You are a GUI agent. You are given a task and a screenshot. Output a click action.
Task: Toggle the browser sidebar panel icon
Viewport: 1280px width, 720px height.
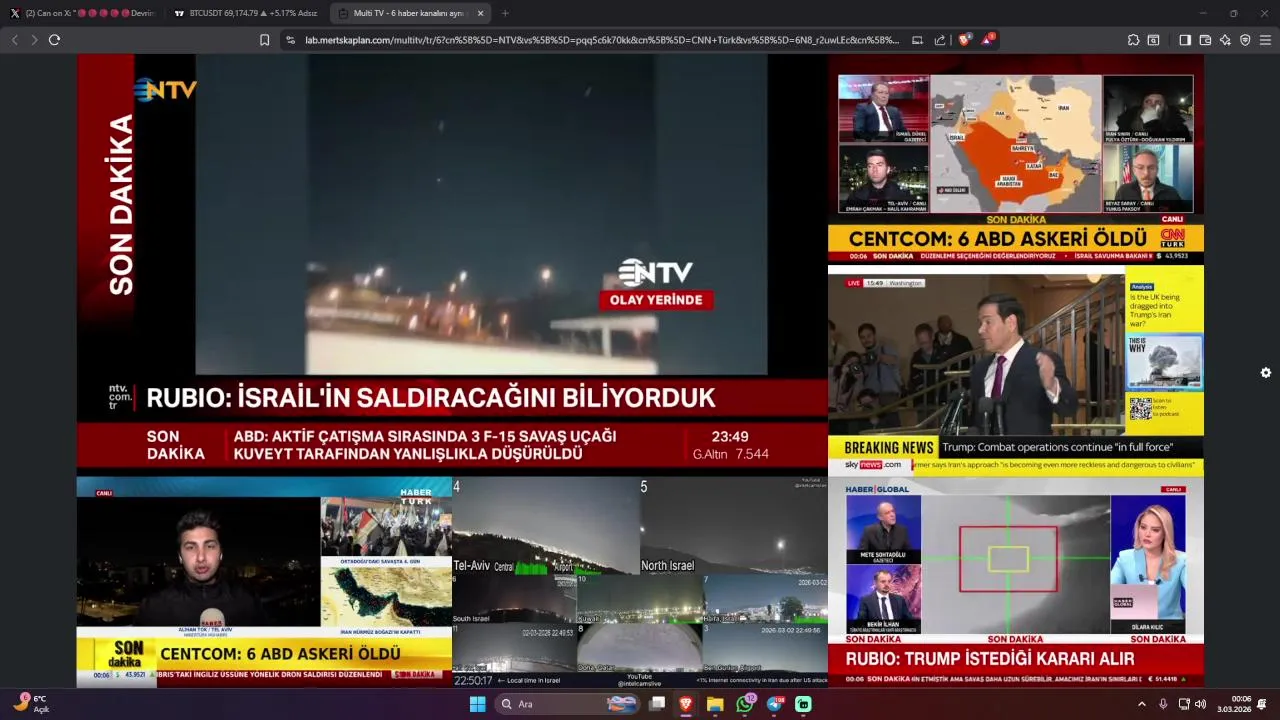point(1185,40)
